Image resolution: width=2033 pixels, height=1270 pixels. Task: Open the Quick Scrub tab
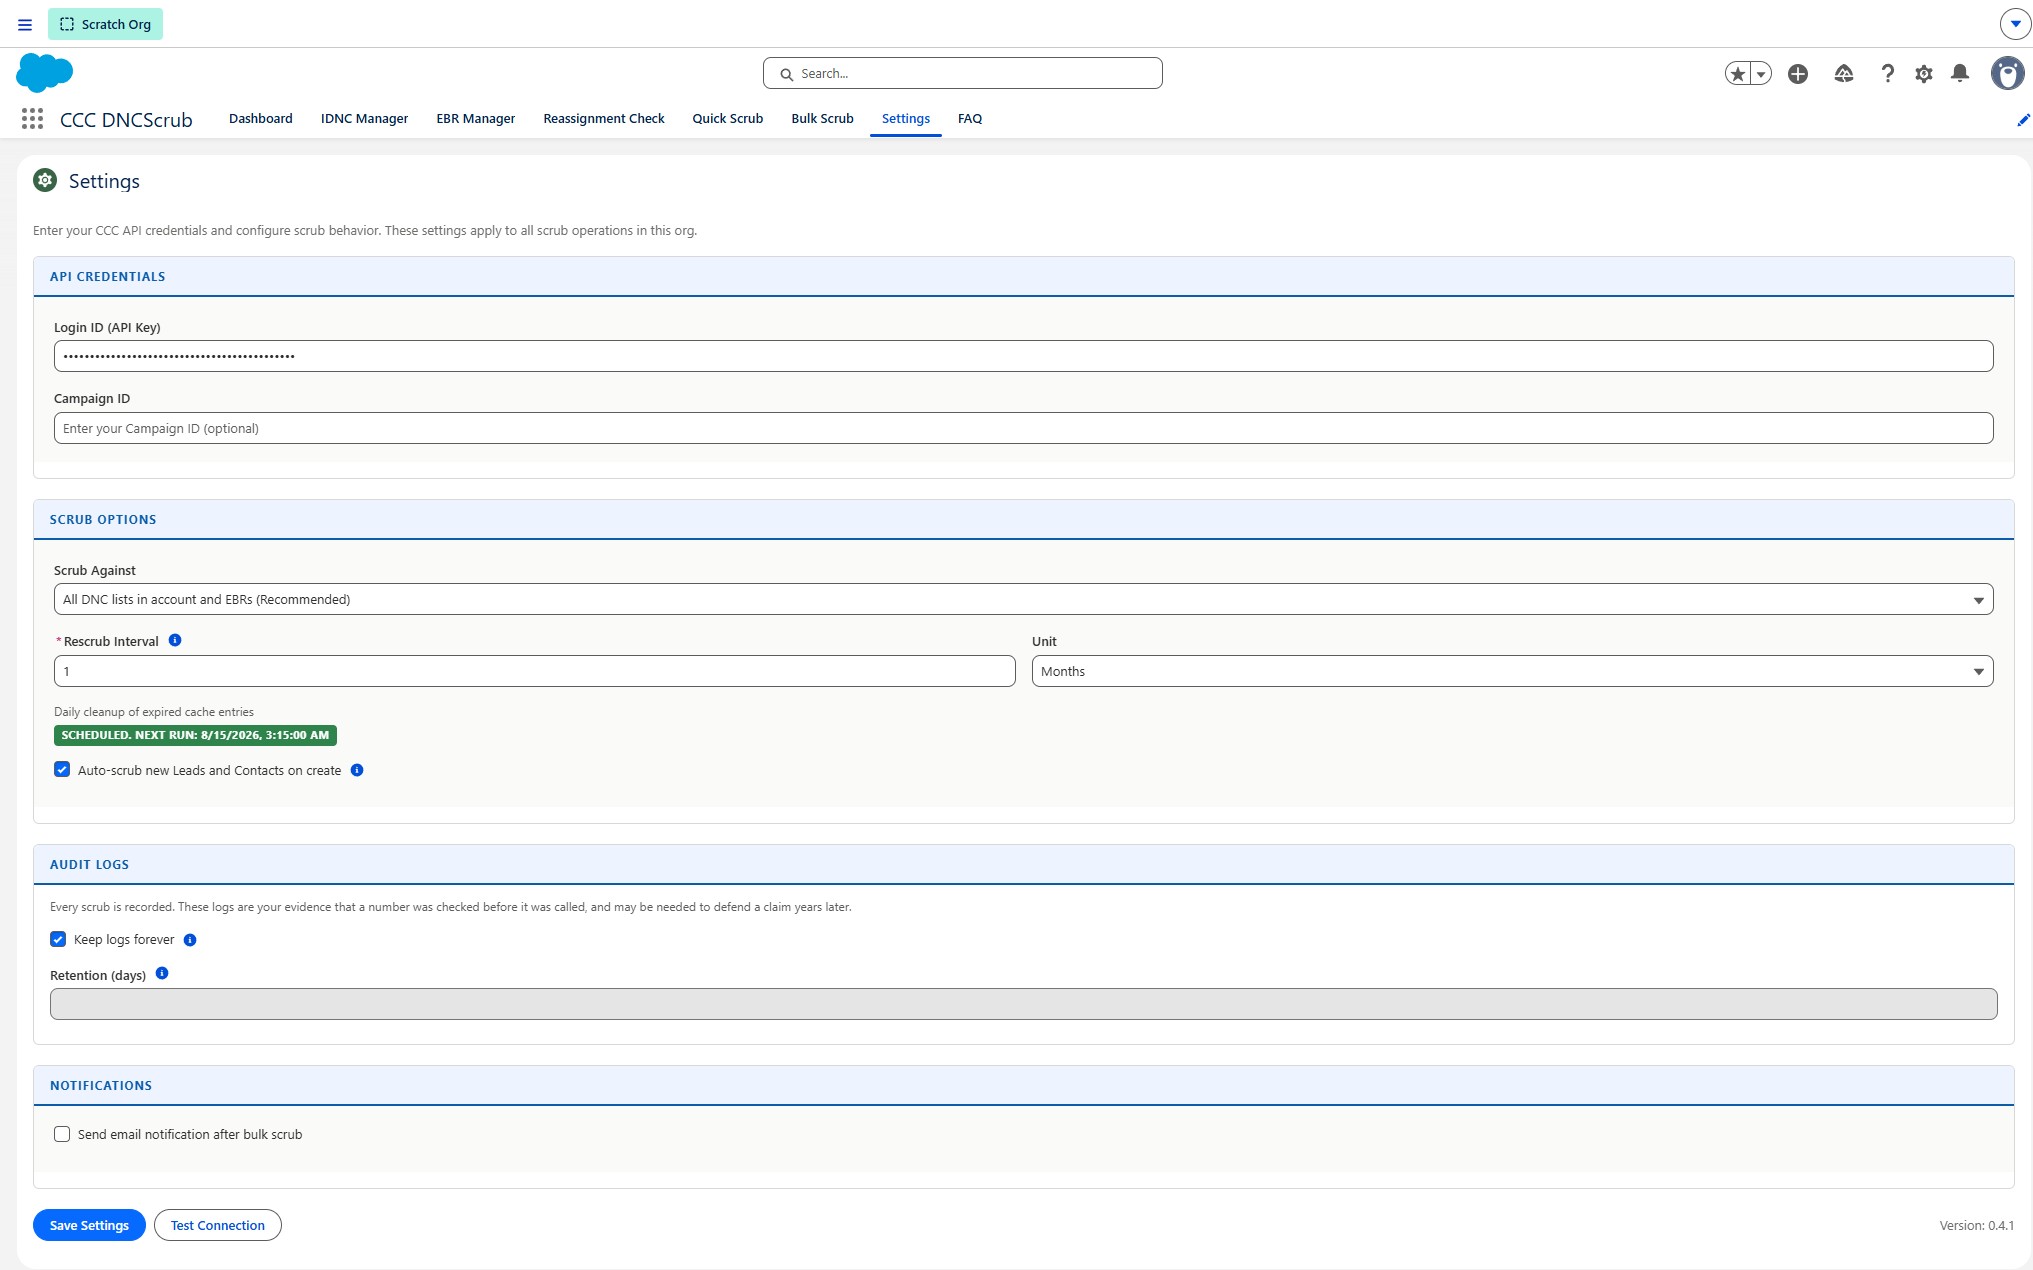(x=728, y=118)
